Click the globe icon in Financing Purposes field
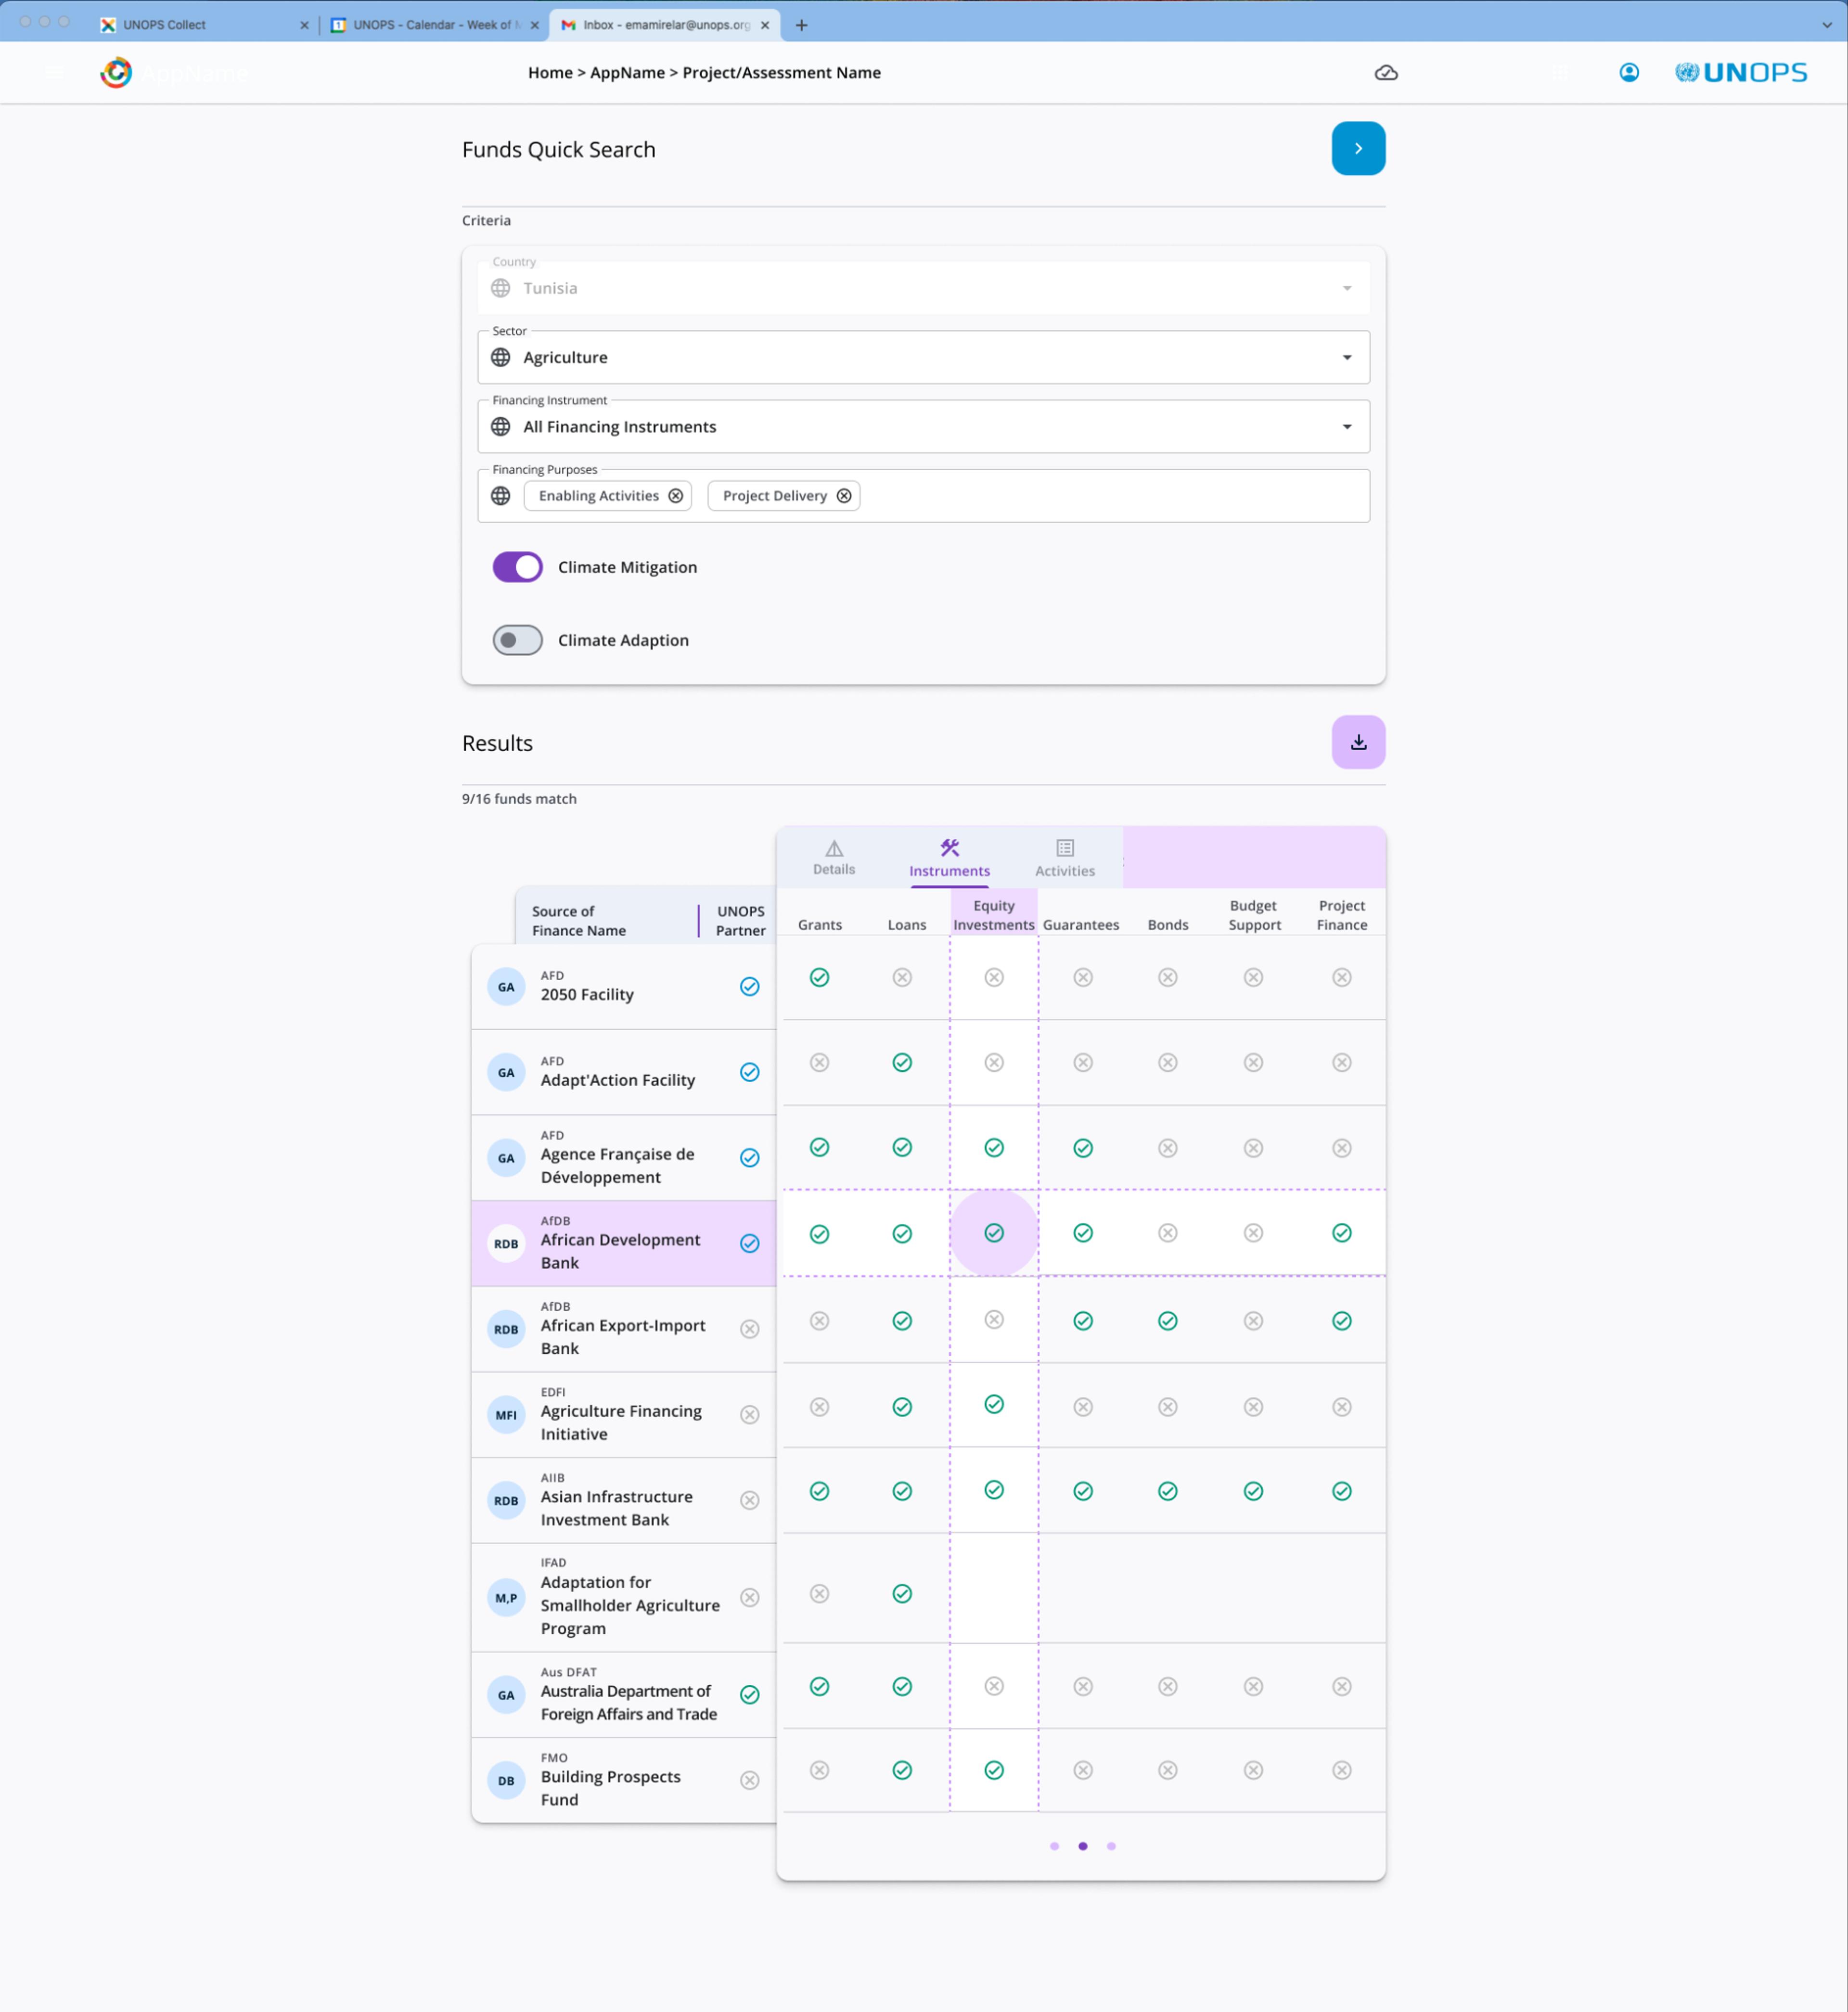 (501, 496)
